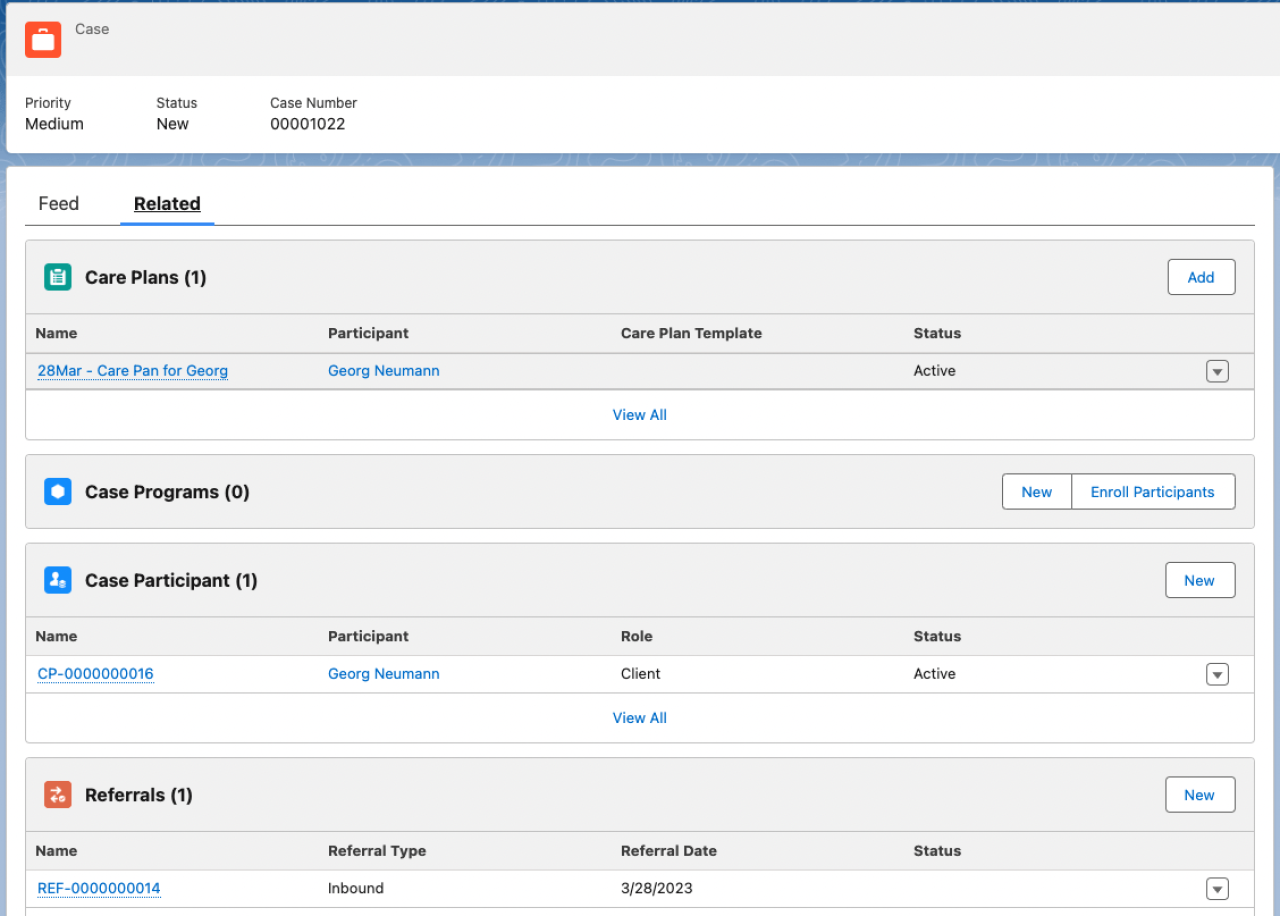1280x916 pixels.
Task: Click case number 00001022
Action: coord(308,124)
